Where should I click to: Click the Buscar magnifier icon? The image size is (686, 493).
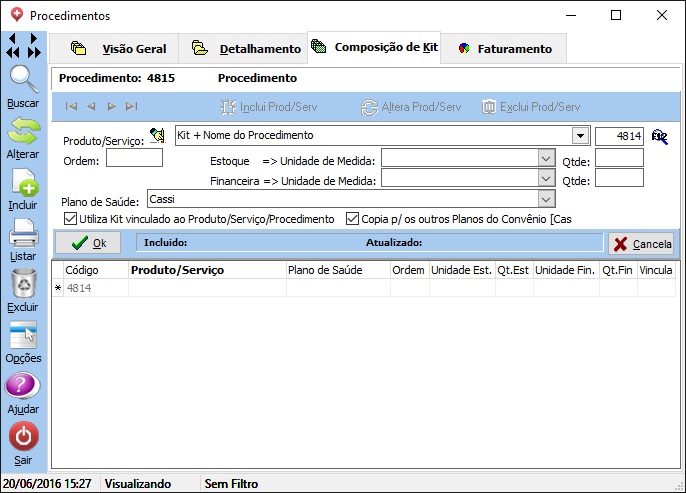pyautogui.click(x=23, y=79)
